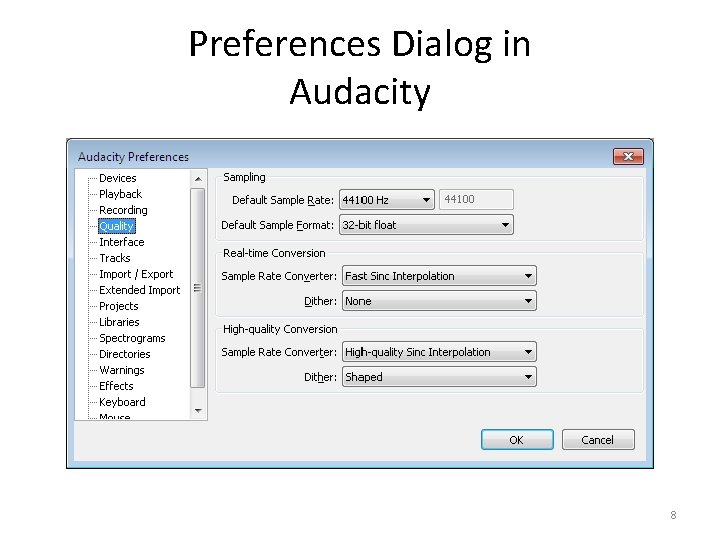Click the scroll up arrow of category list
The image size is (720, 540).
pos(198,179)
